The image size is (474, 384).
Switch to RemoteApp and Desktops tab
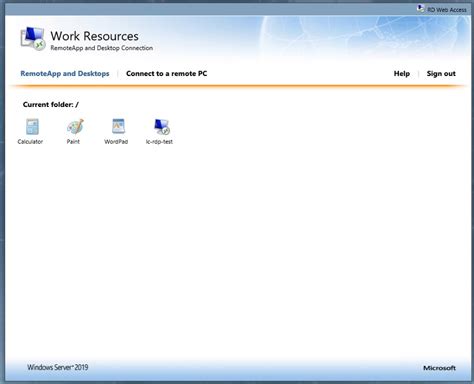[65, 74]
